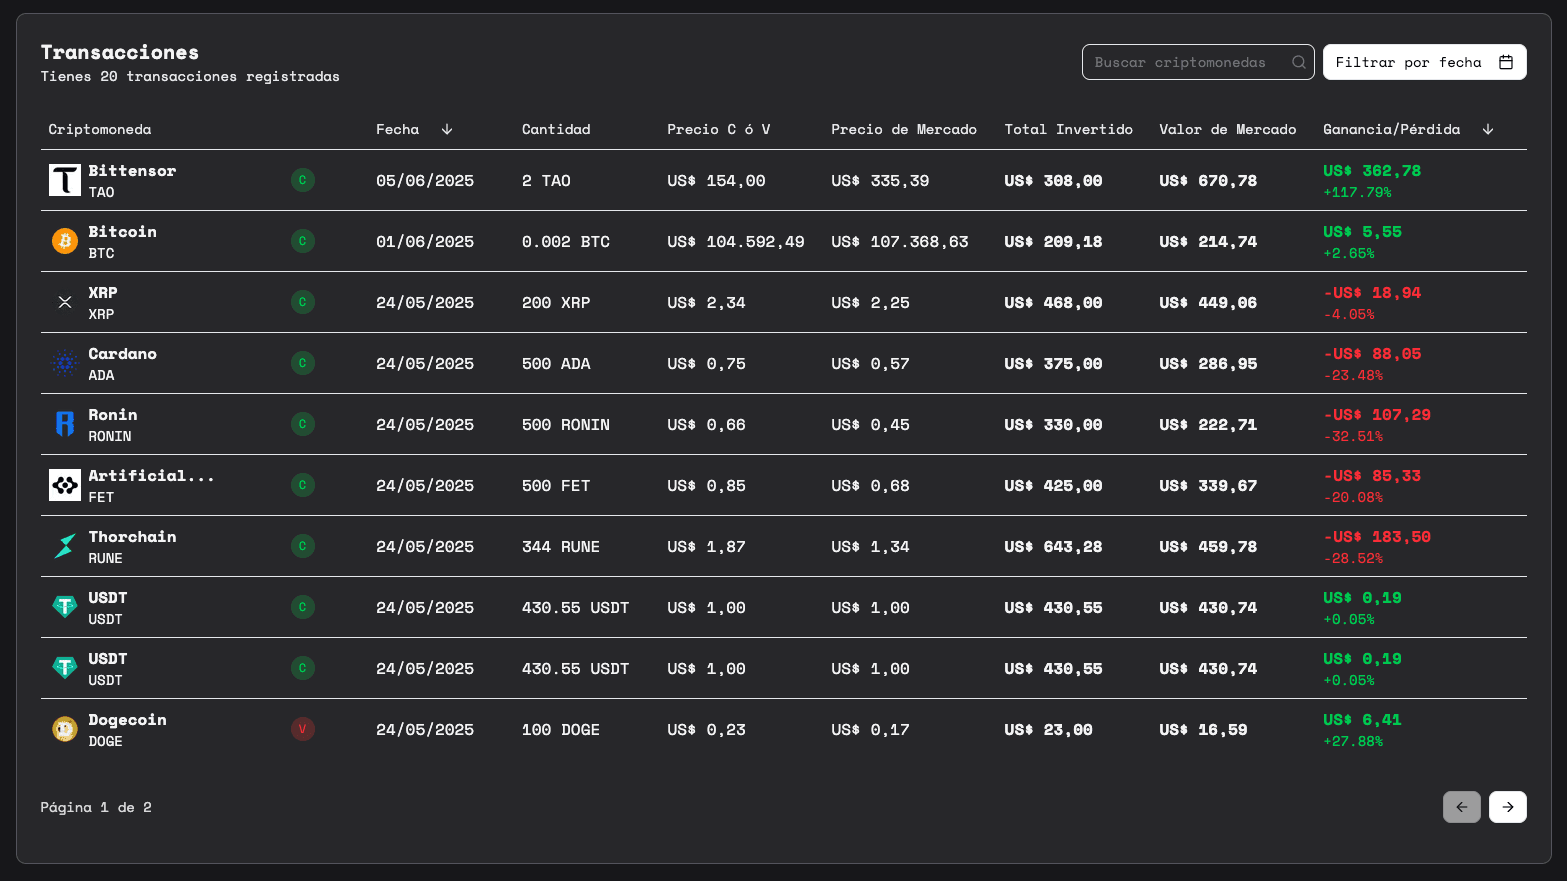Click the Bitcoin orange coin logo
The width and height of the screenshot is (1567, 881).
pos(65,241)
